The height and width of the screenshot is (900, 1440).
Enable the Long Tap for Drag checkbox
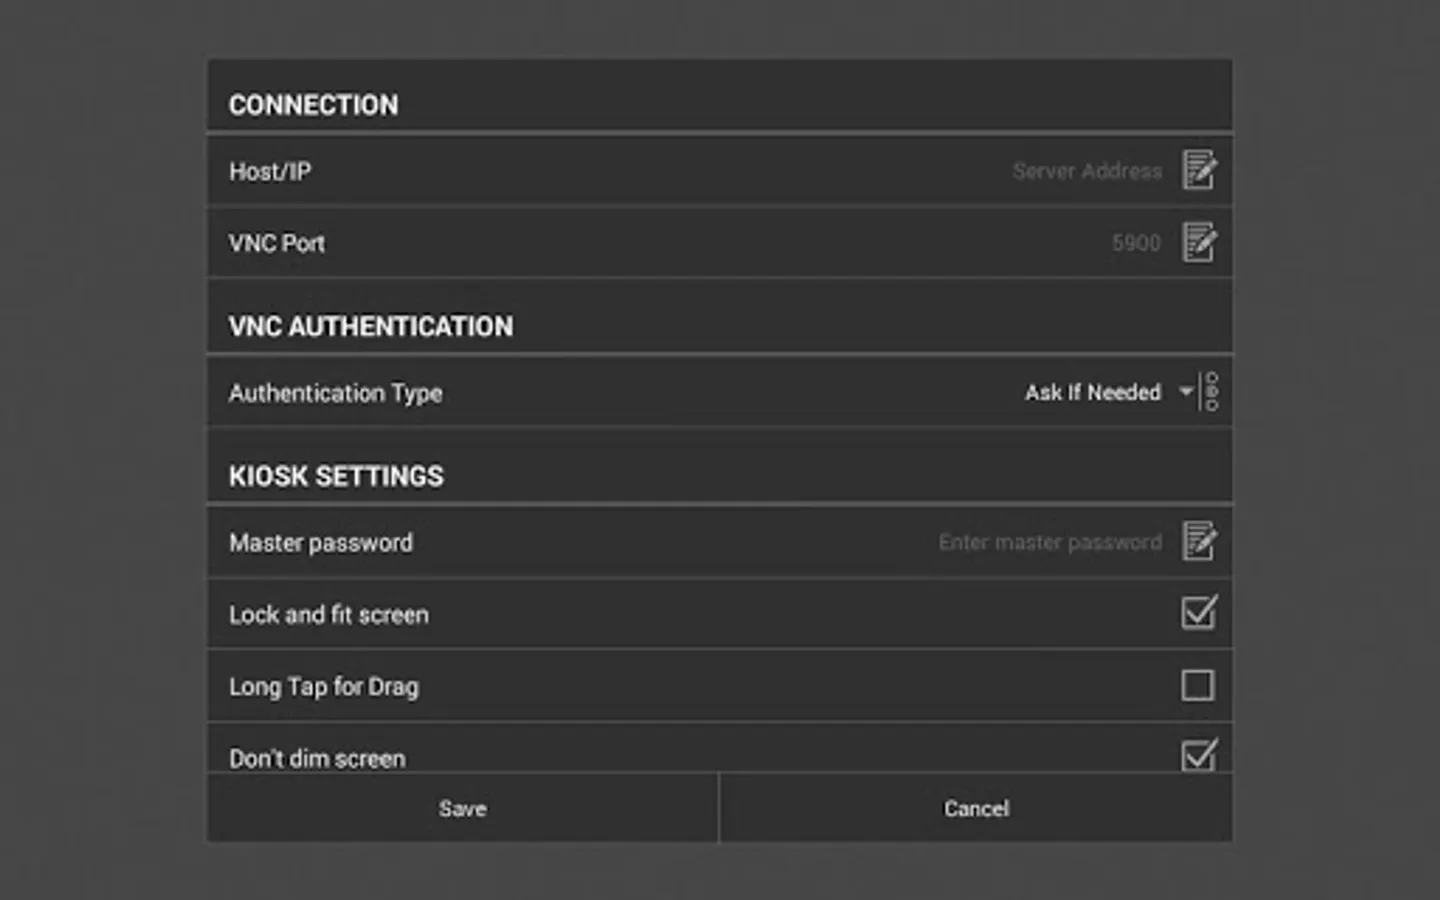click(1198, 685)
